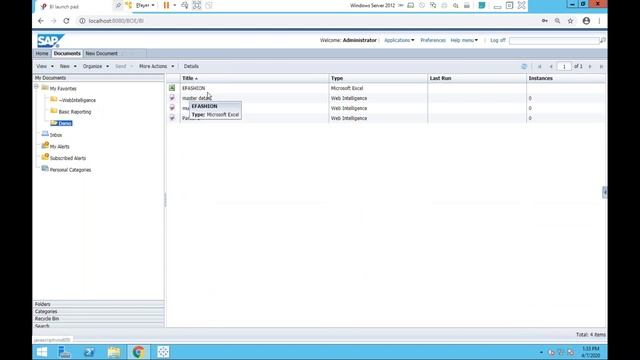Click the master detail Web Intelligence icon
Image resolution: width=640 pixels, height=360 pixels.
172,98
